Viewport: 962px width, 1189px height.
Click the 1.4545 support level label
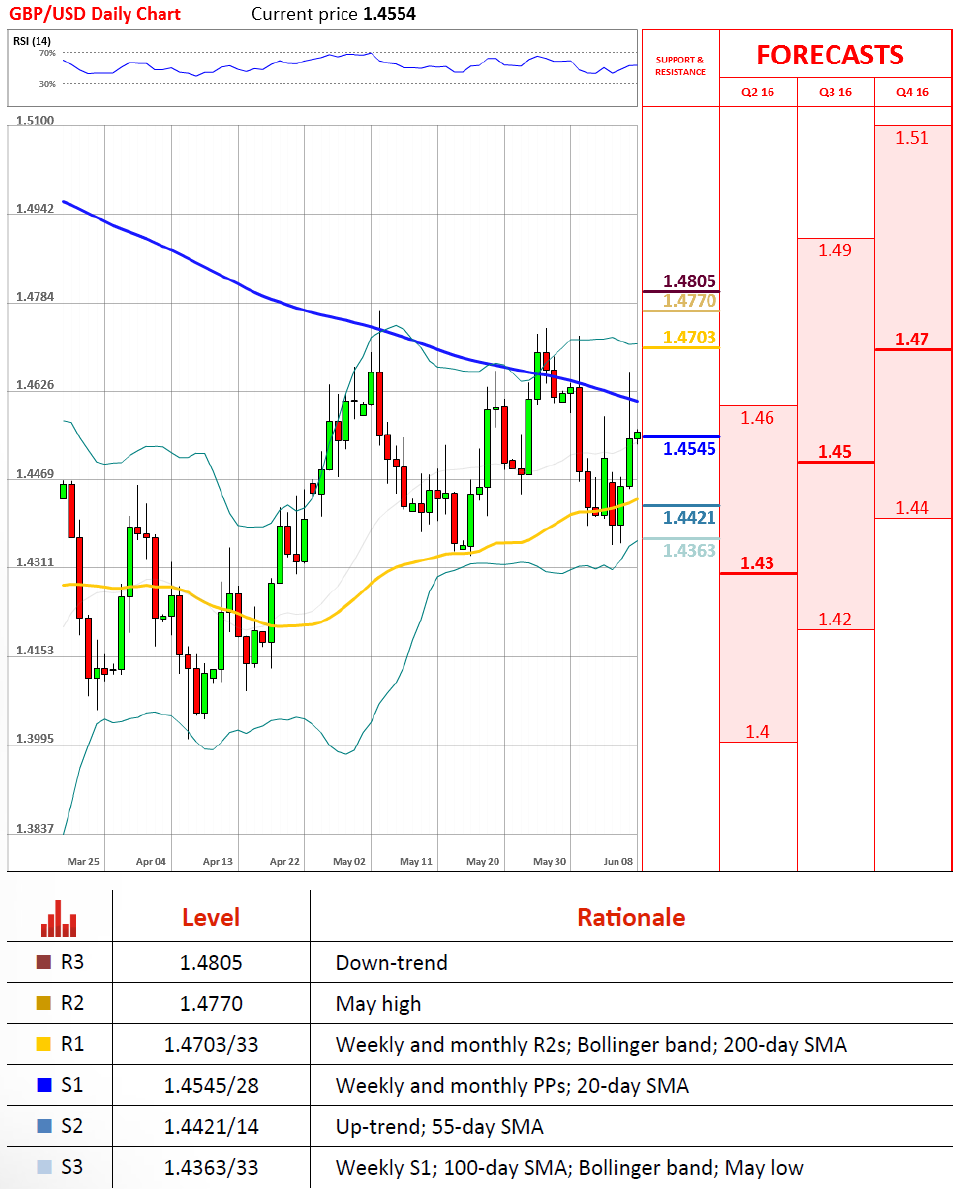coord(689,449)
